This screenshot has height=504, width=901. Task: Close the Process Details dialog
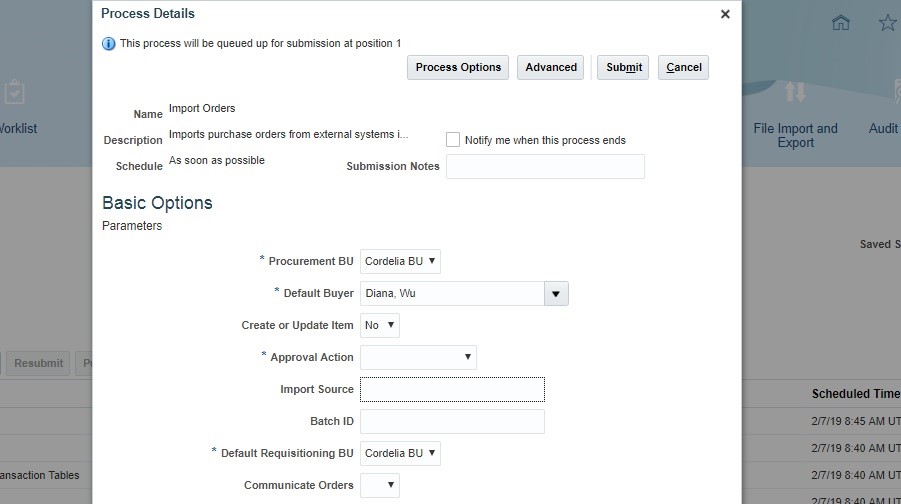725,14
